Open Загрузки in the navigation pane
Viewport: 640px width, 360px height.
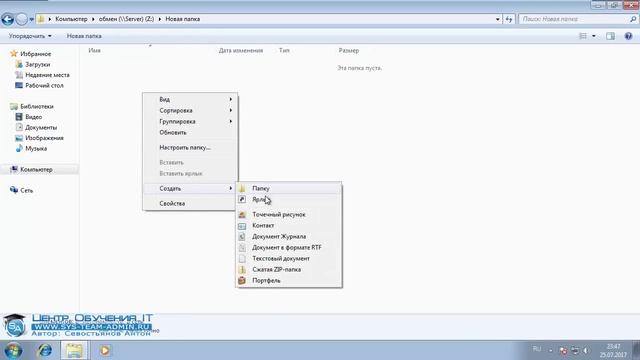point(38,64)
